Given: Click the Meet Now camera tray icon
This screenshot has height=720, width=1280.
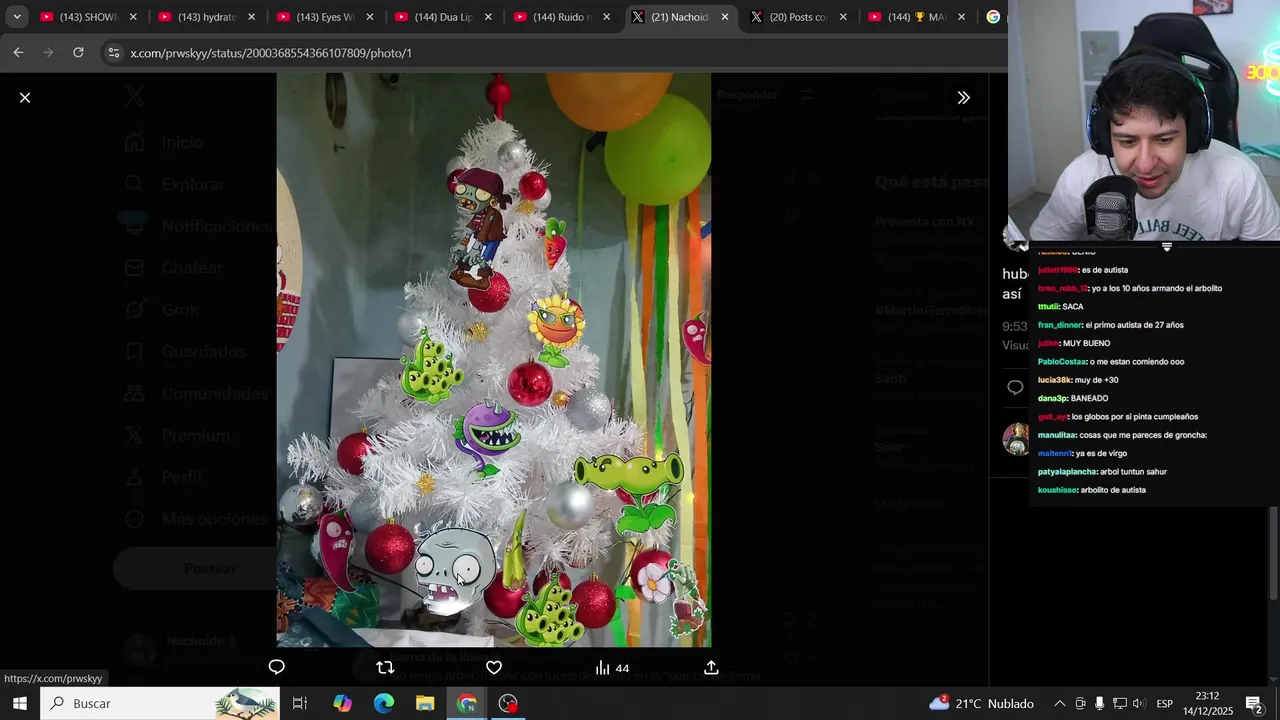Looking at the screenshot, I should click(1080, 703).
